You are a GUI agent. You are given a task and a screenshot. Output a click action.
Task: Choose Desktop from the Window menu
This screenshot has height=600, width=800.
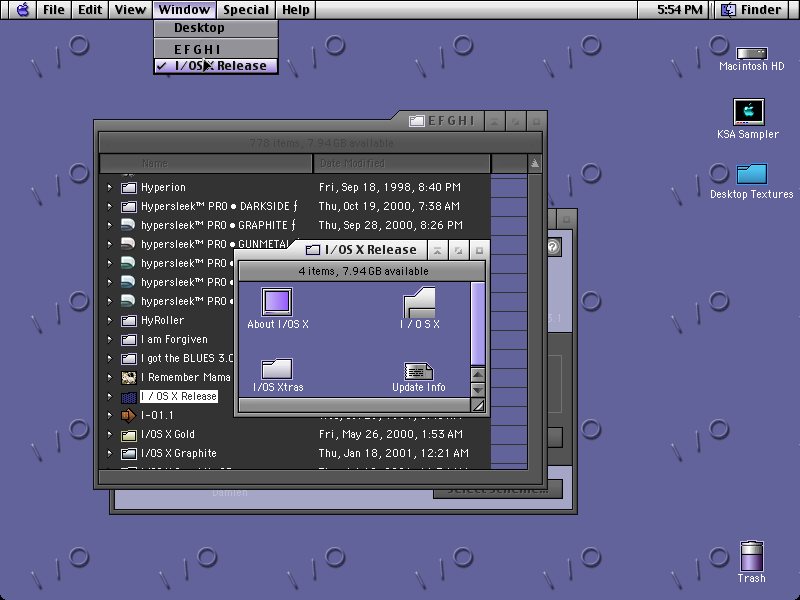pos(216,28)
